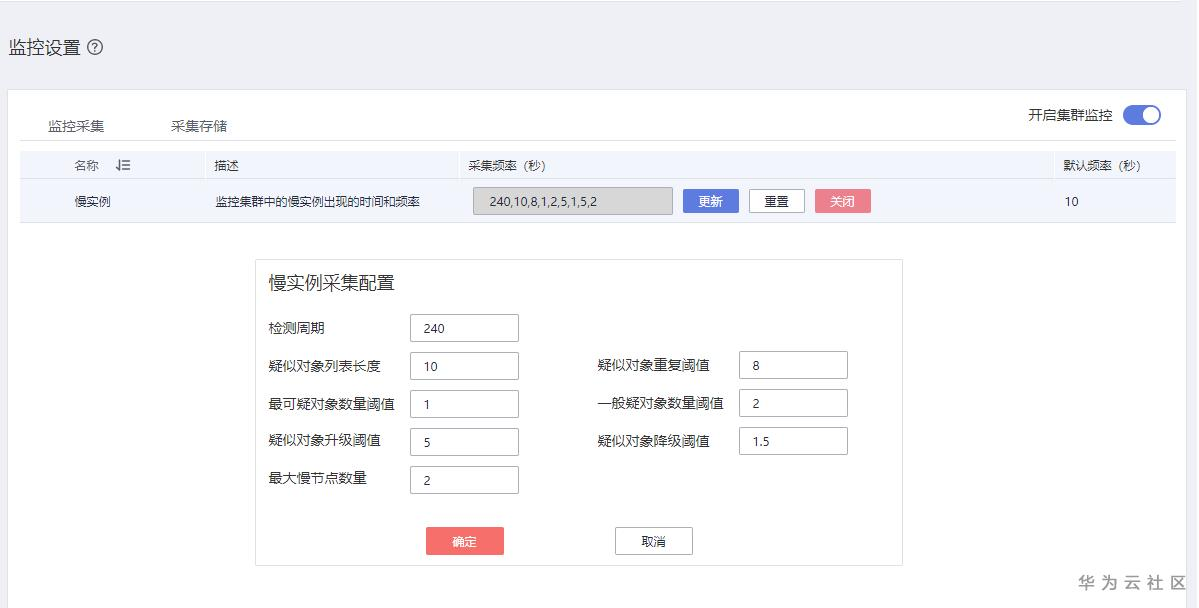This screenshot has width=1199, height=608.
Task: Click the help icon beside 监控设置
Action: 95,47
